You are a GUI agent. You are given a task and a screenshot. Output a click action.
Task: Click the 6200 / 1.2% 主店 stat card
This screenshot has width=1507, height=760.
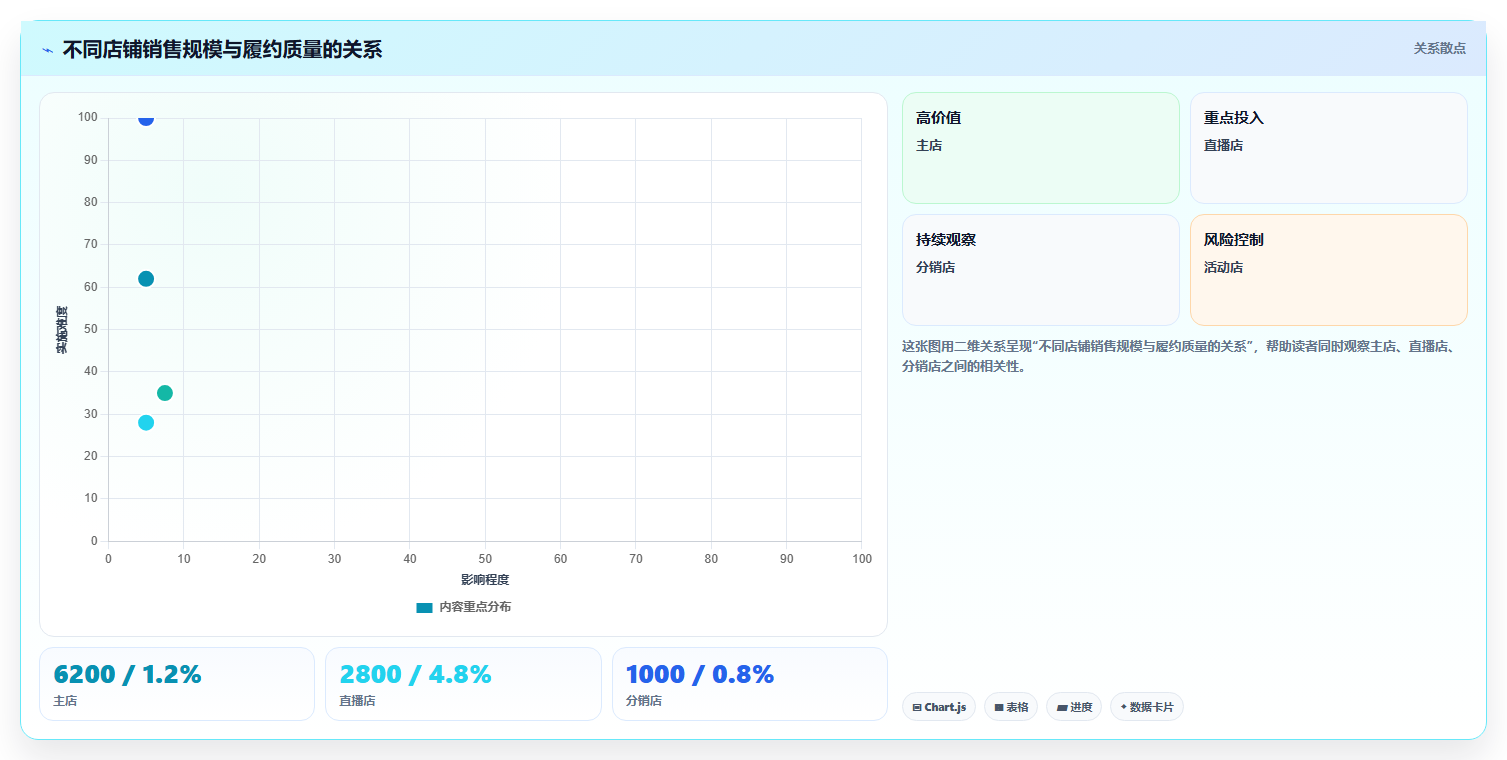coord(177,684)
